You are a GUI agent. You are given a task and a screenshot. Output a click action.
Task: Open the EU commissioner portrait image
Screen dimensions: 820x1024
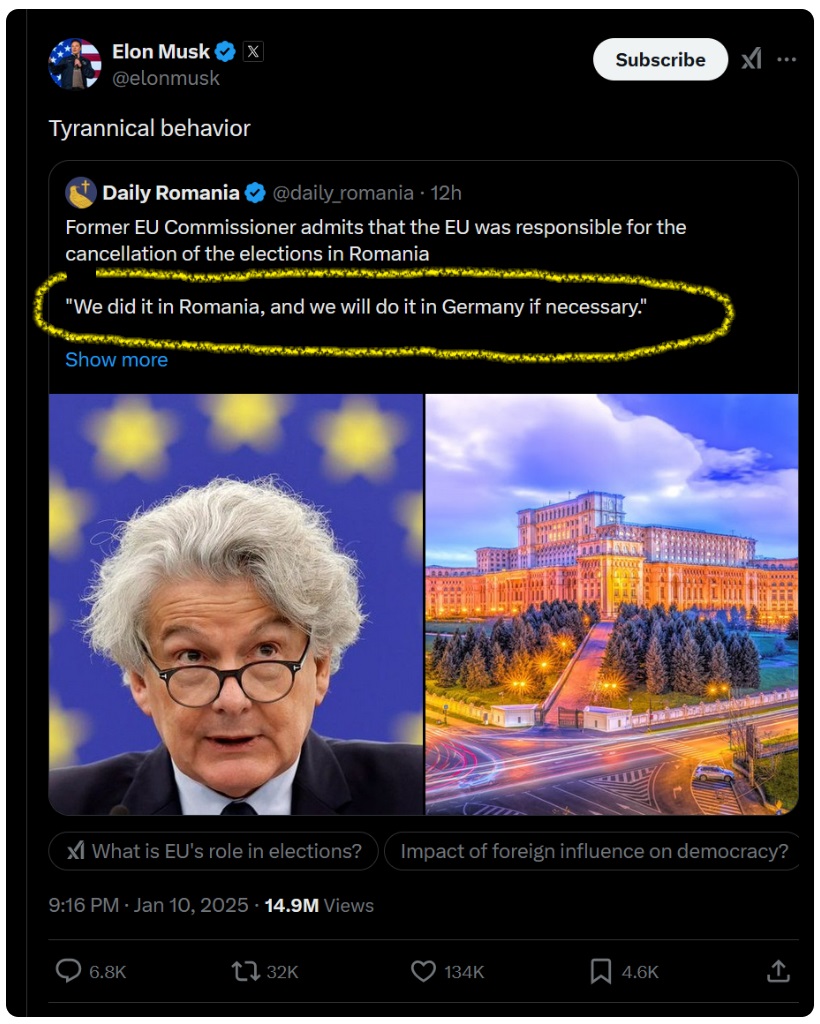[236, 604]
